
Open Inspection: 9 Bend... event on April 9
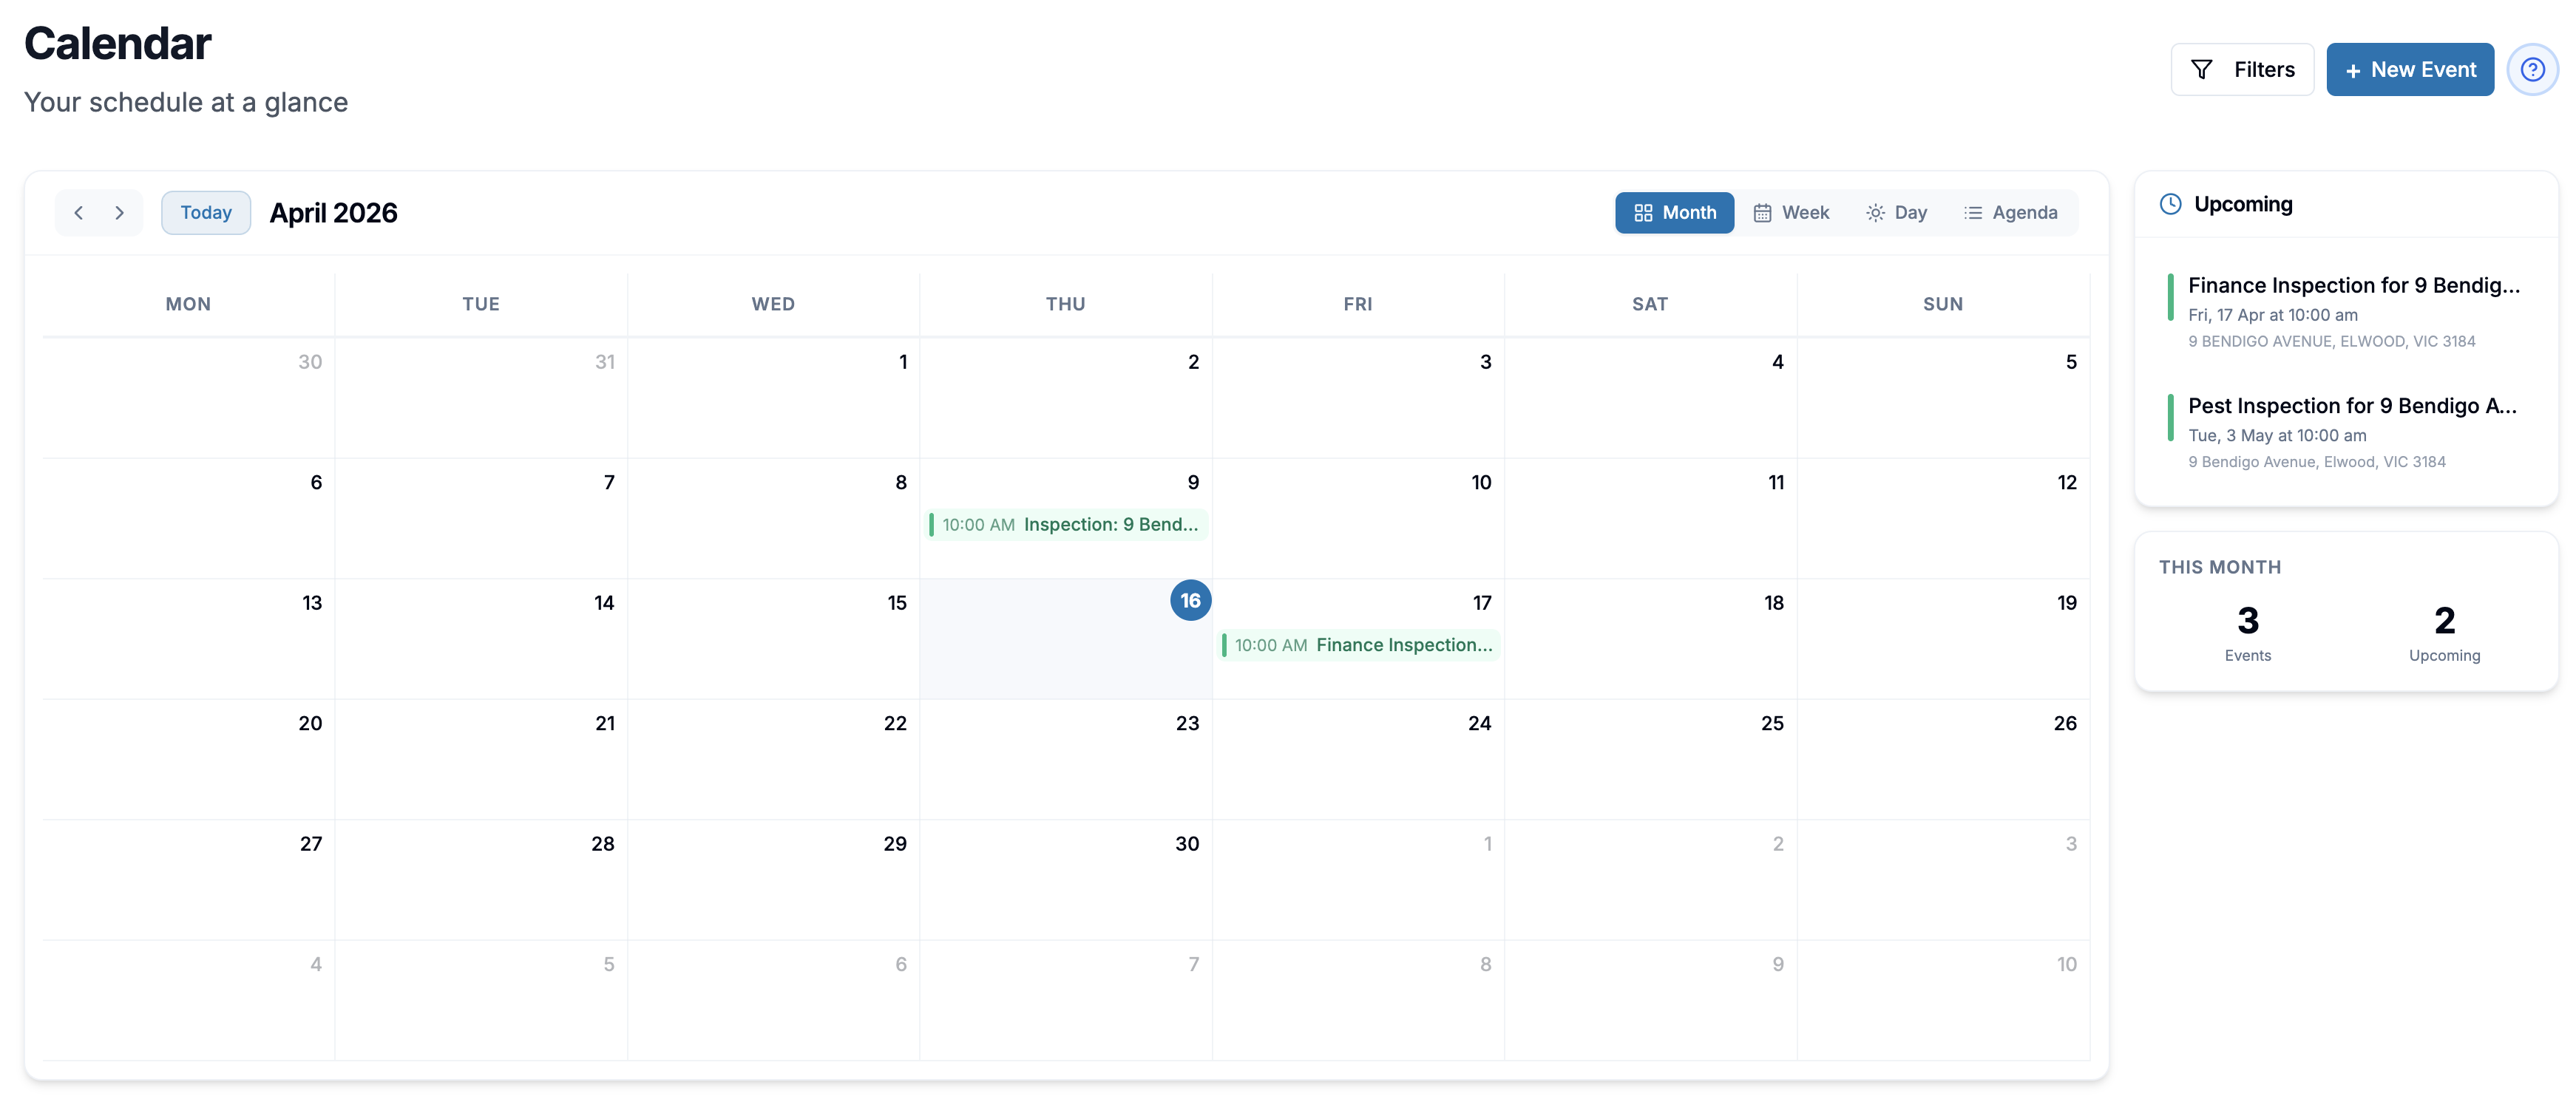pos(1066,525)
